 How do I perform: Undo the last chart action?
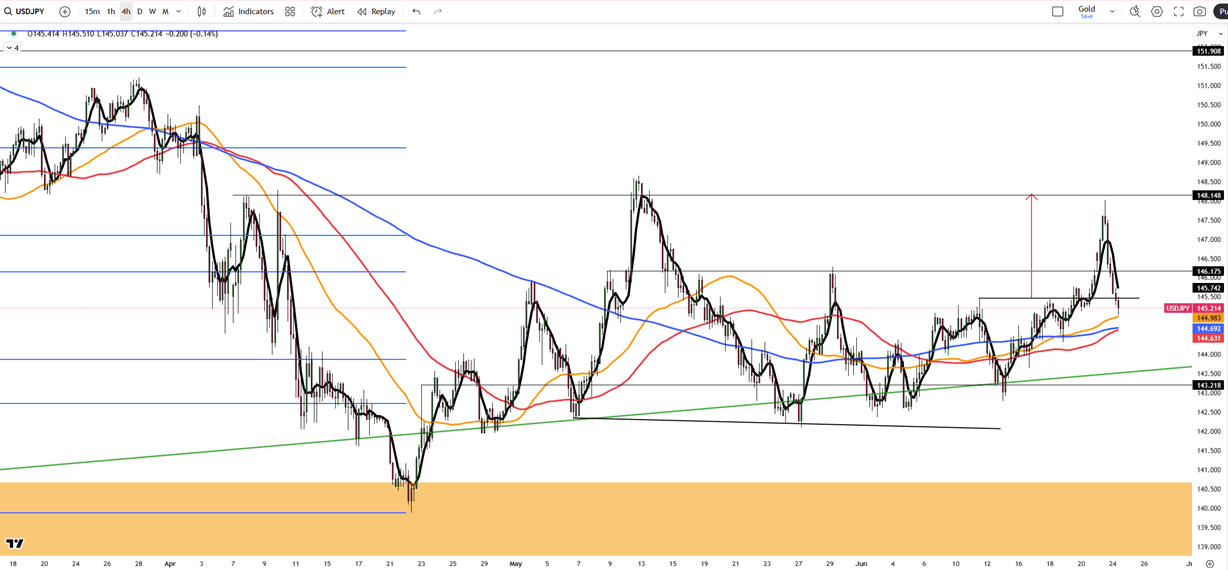(416, 12)
